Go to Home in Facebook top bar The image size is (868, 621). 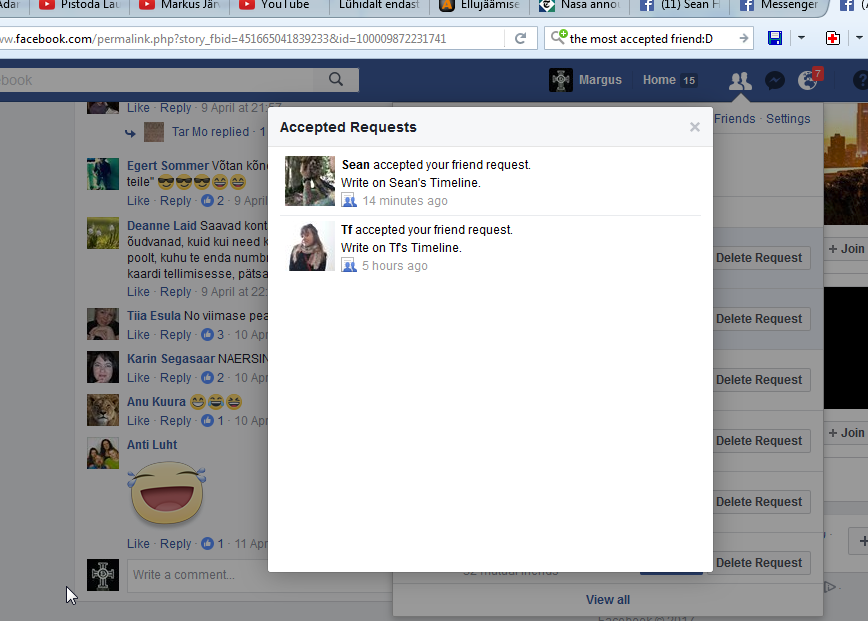[x=659, y=80]
